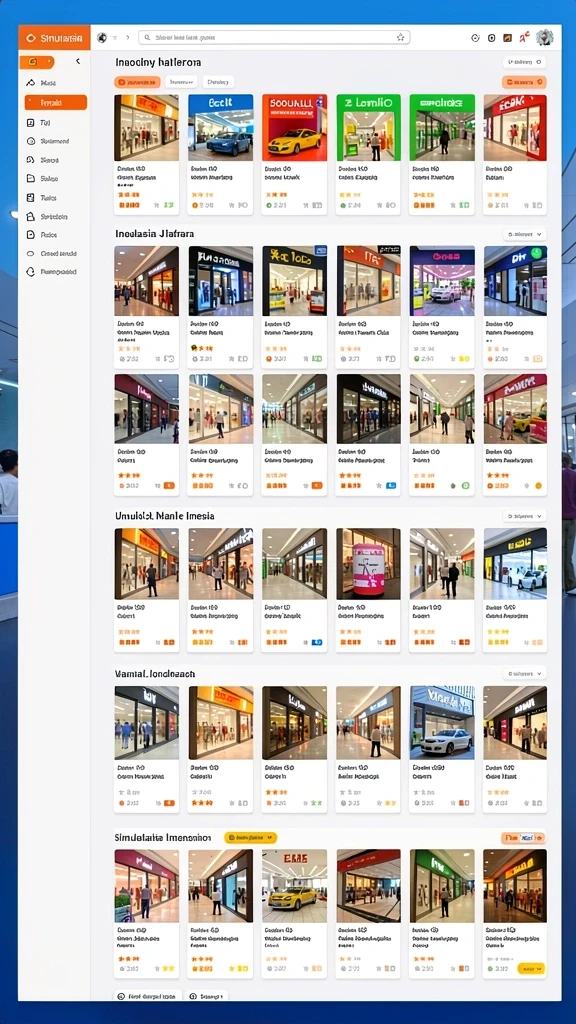
Task: Focus the search input field in the top bar
Action: (274, 38)
